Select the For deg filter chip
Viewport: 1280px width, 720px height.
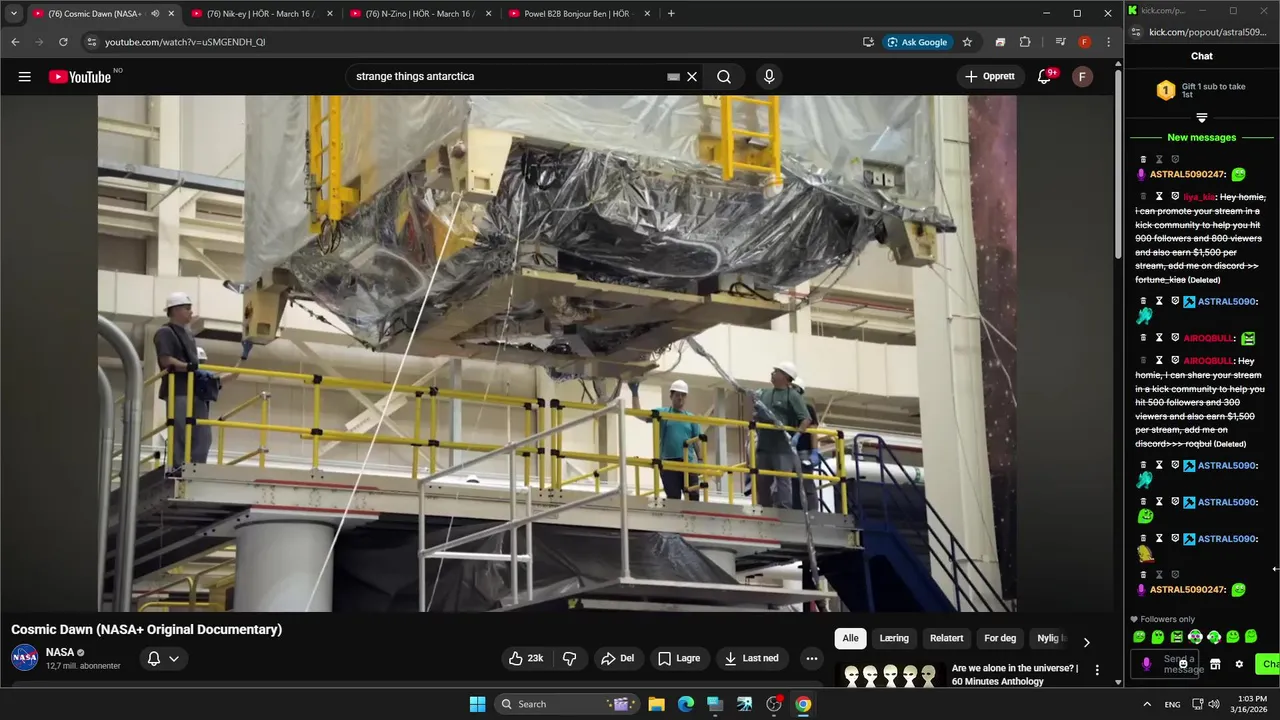[x=1000, y=638]
